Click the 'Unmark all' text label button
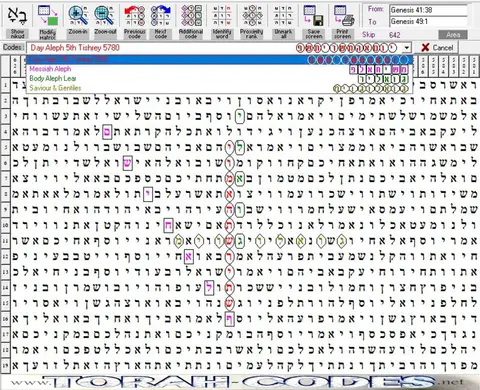 (283, 34)
